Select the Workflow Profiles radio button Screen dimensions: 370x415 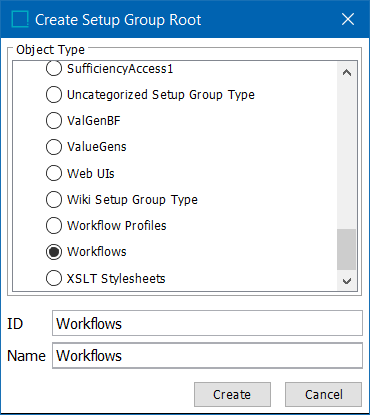coord(54,226)
